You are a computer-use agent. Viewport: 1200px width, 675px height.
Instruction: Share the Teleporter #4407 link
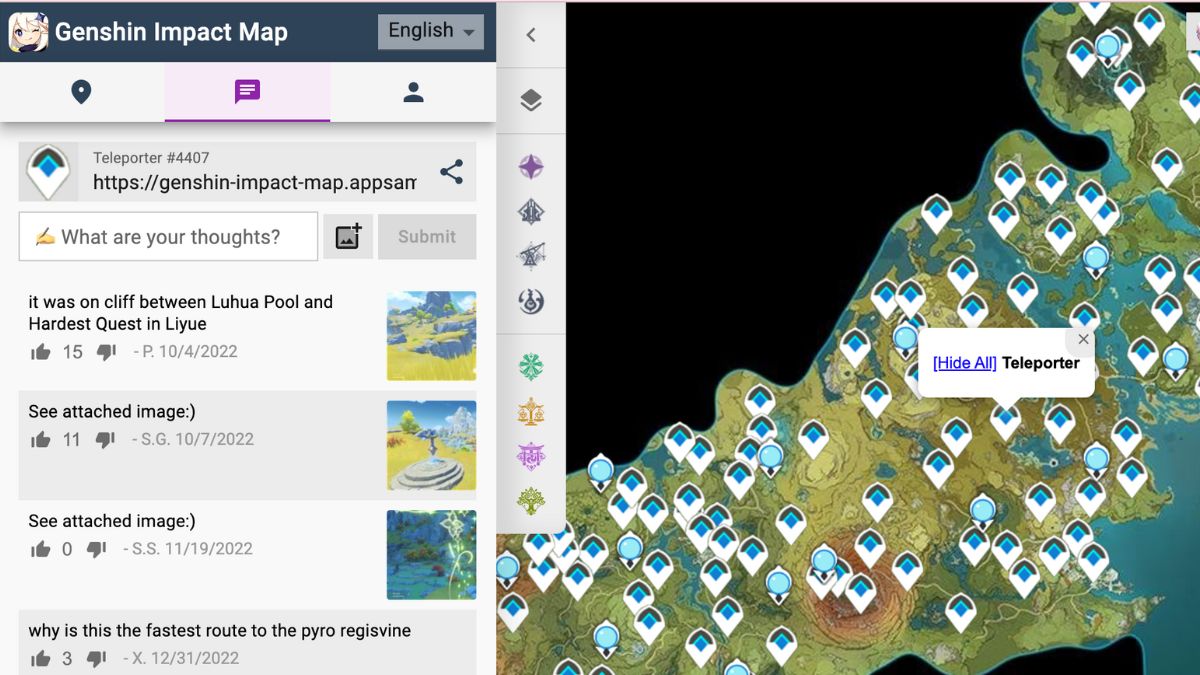[x=452, y=172]
